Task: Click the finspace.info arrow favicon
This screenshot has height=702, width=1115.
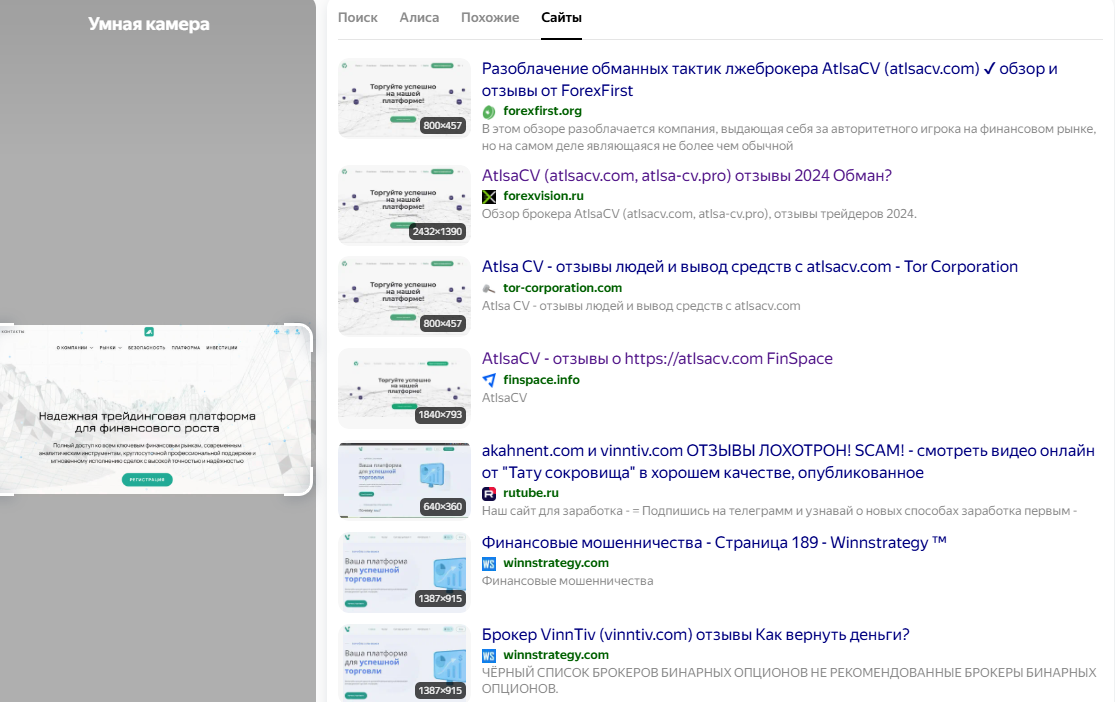Action: [x=489, y=380]
